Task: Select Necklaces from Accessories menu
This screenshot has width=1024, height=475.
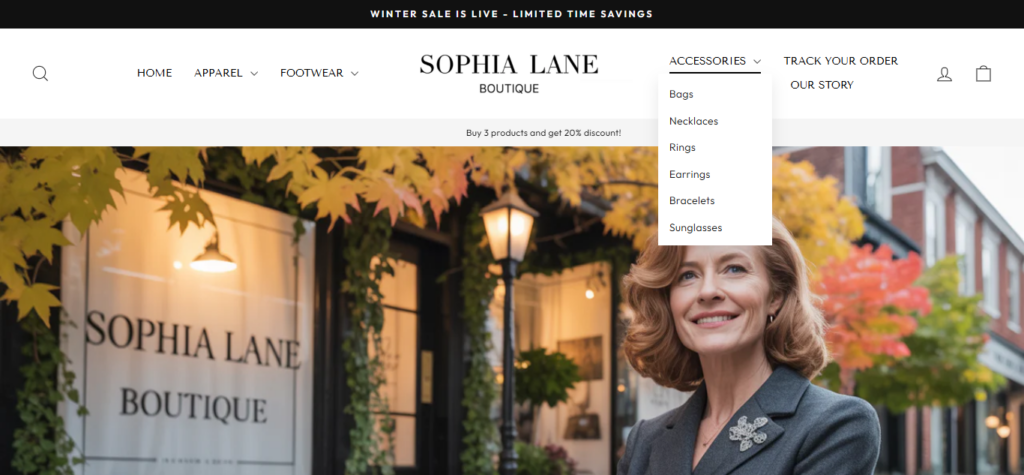Action: tap(694, 121)
